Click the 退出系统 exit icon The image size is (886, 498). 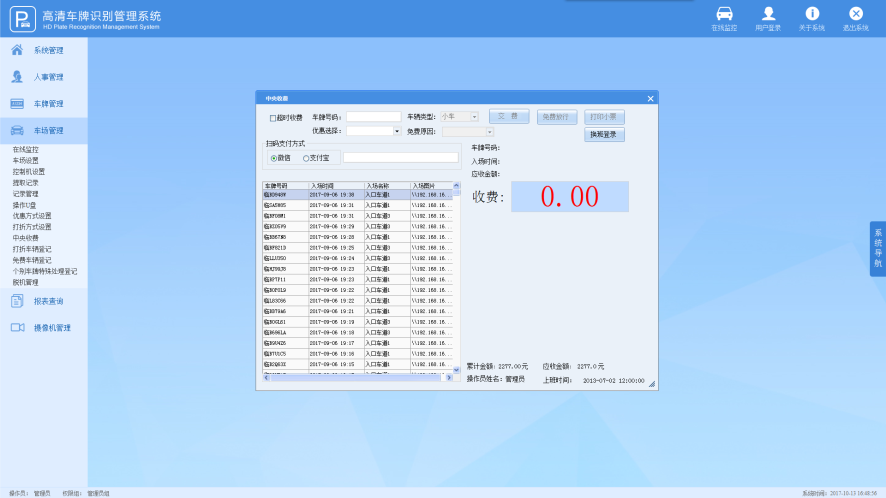point(855,14)
